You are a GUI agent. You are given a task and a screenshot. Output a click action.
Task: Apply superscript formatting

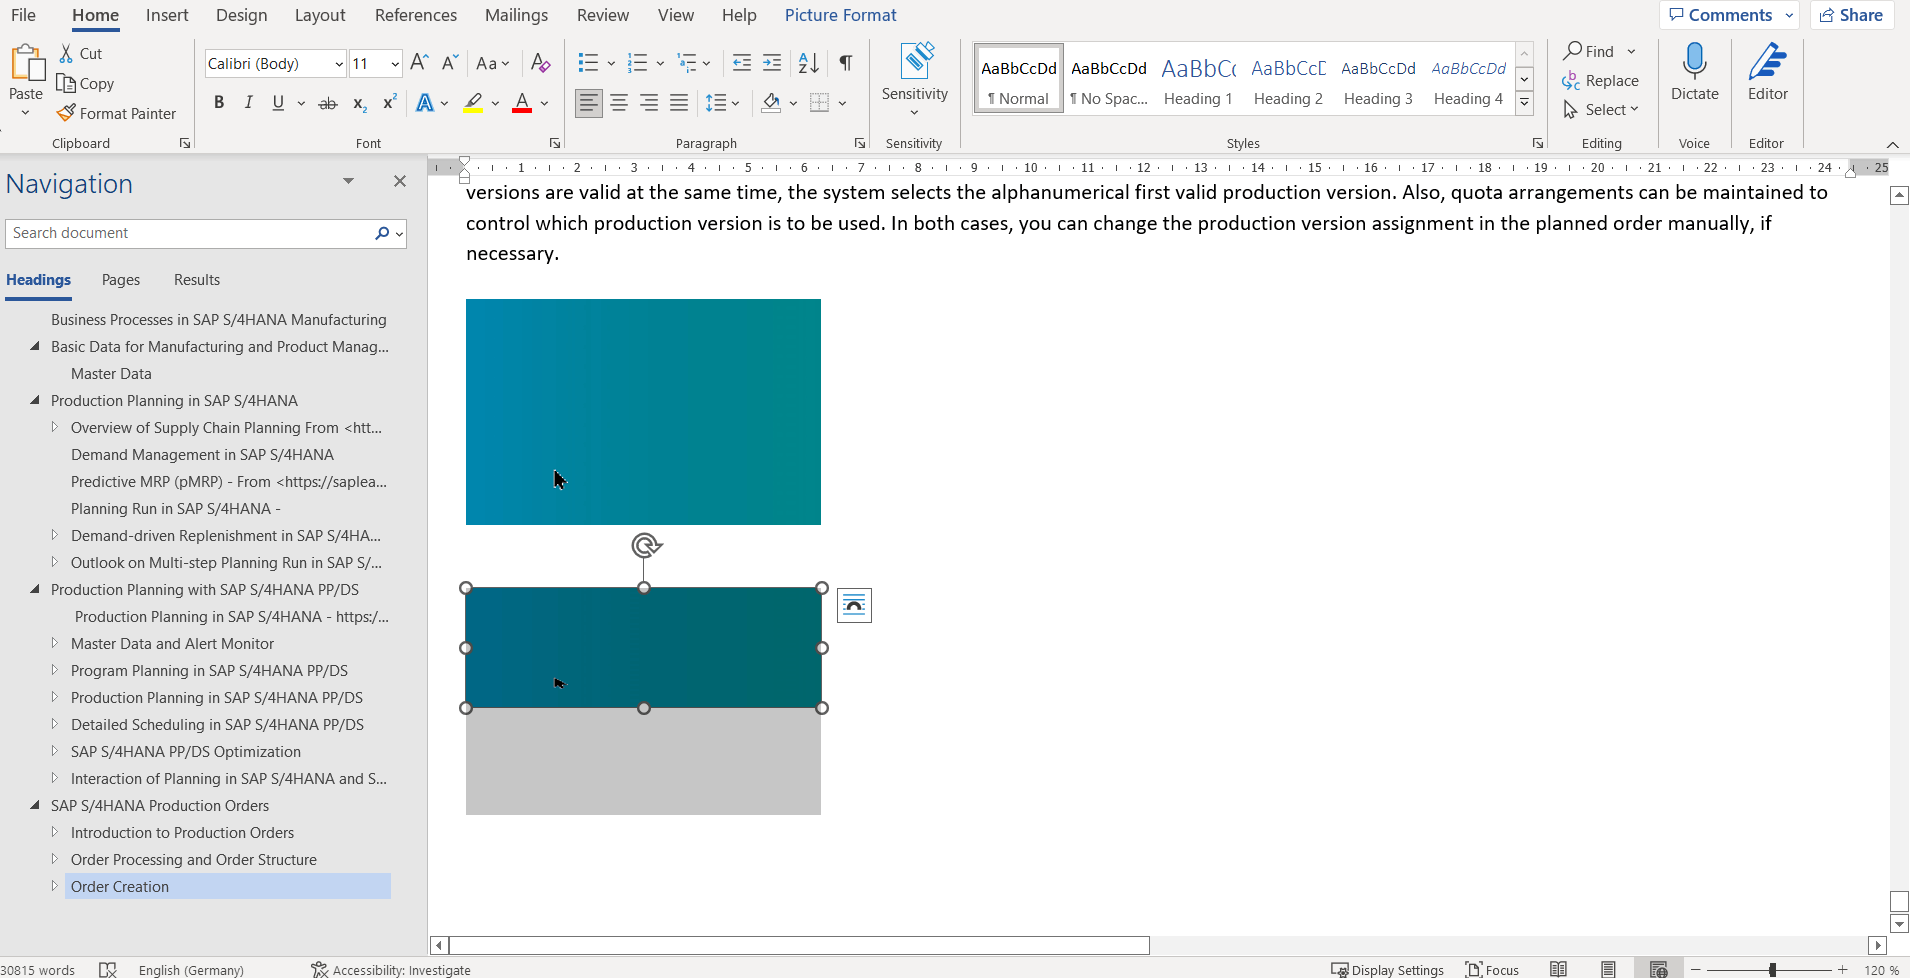(x=390, y=103)
